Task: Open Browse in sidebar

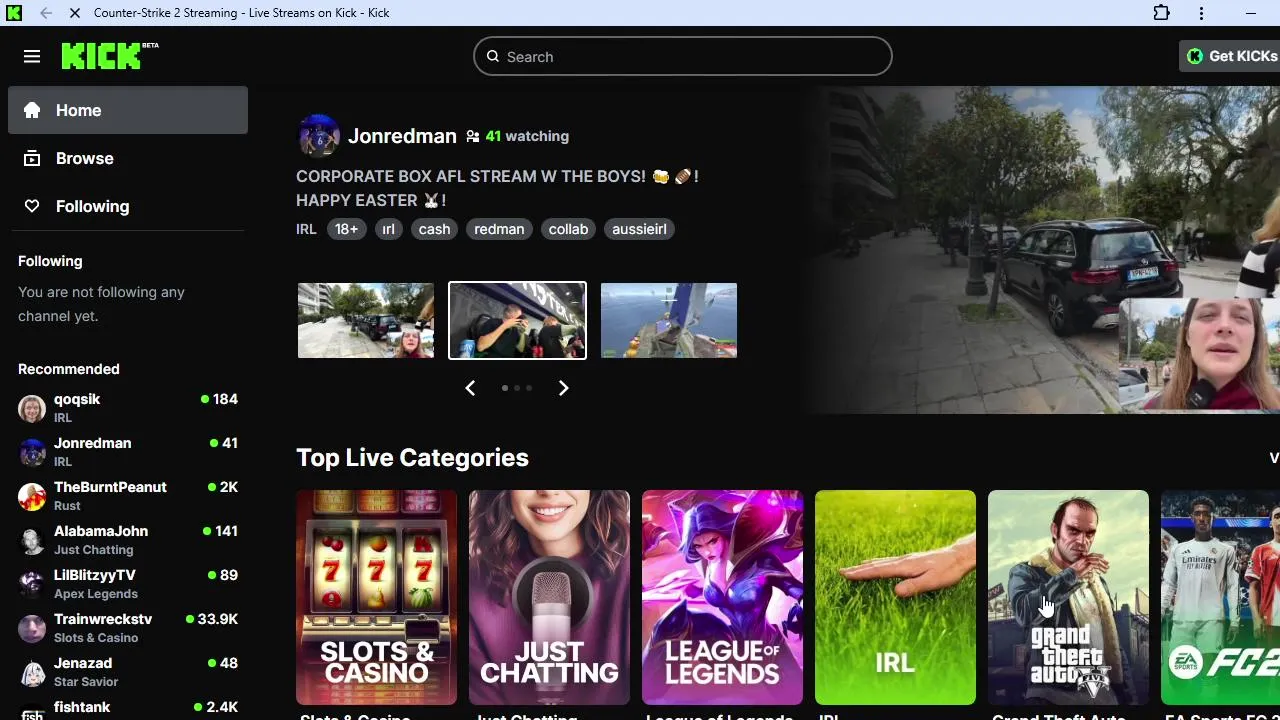Action: tap(128, 158)
